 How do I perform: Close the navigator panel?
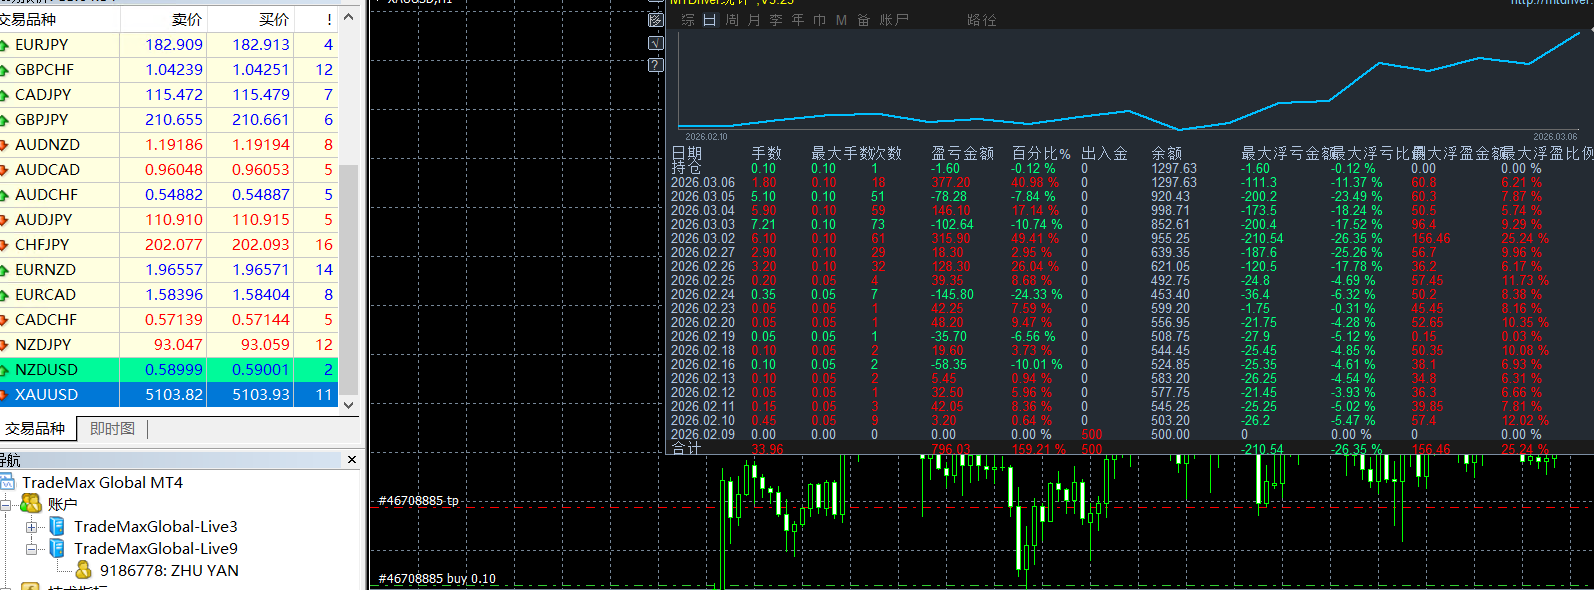pyautogui.click(x=352, y=460)
